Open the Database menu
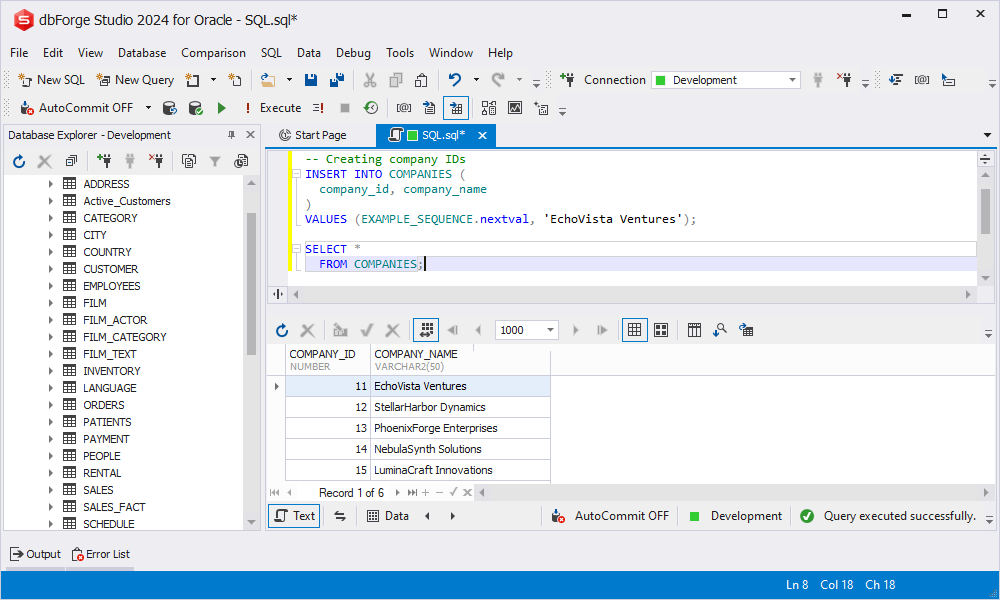 (142, 53)
